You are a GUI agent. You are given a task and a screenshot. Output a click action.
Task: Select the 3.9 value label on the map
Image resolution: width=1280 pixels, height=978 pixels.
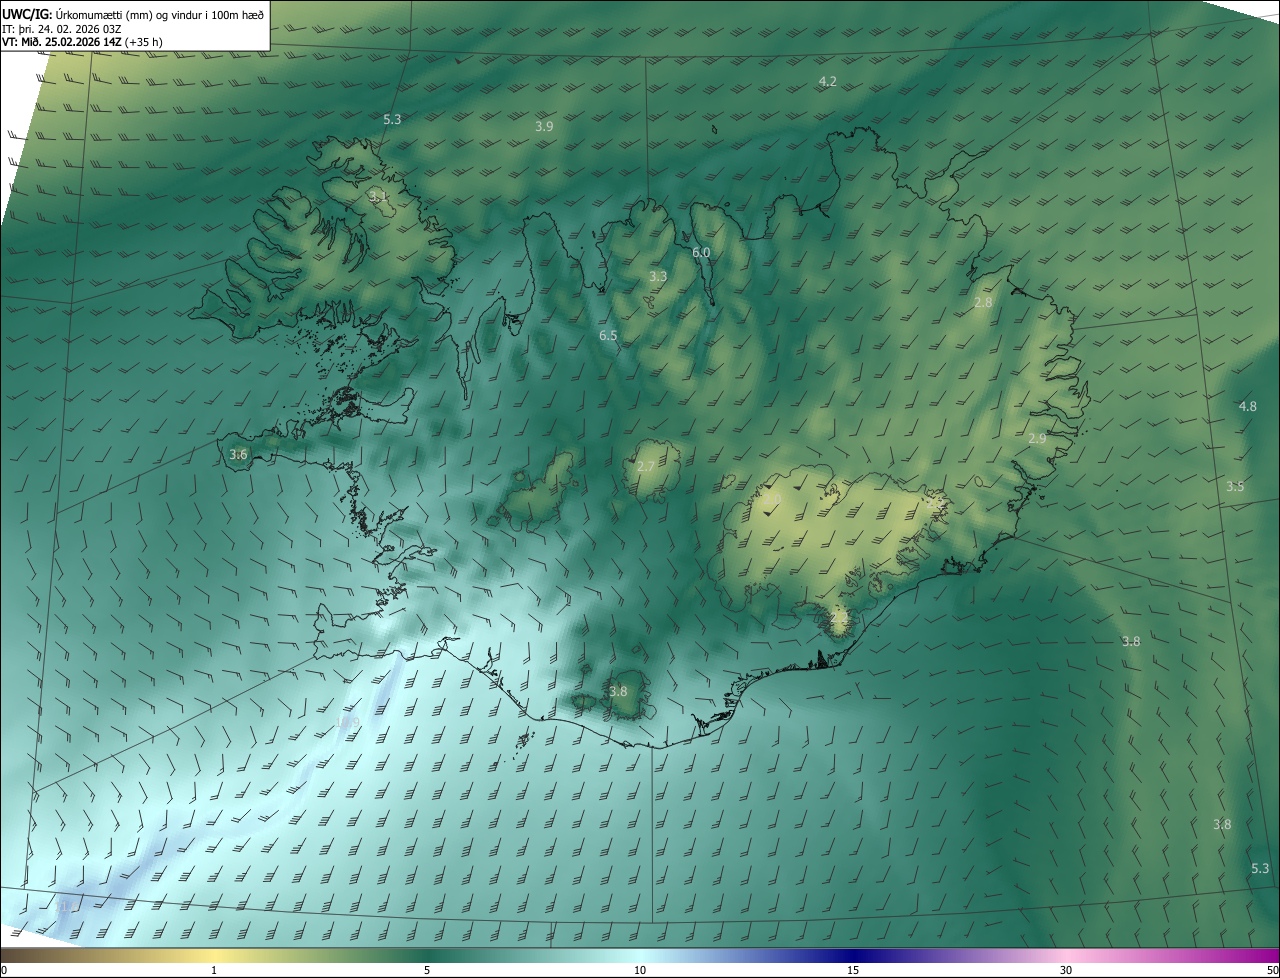[x=544, y=126]
